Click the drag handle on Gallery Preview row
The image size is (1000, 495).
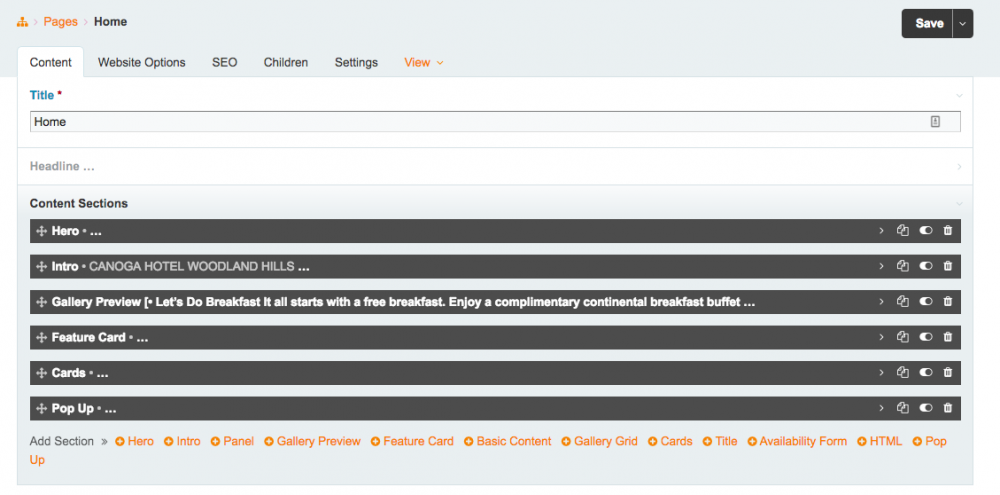(x=41, y=302)
